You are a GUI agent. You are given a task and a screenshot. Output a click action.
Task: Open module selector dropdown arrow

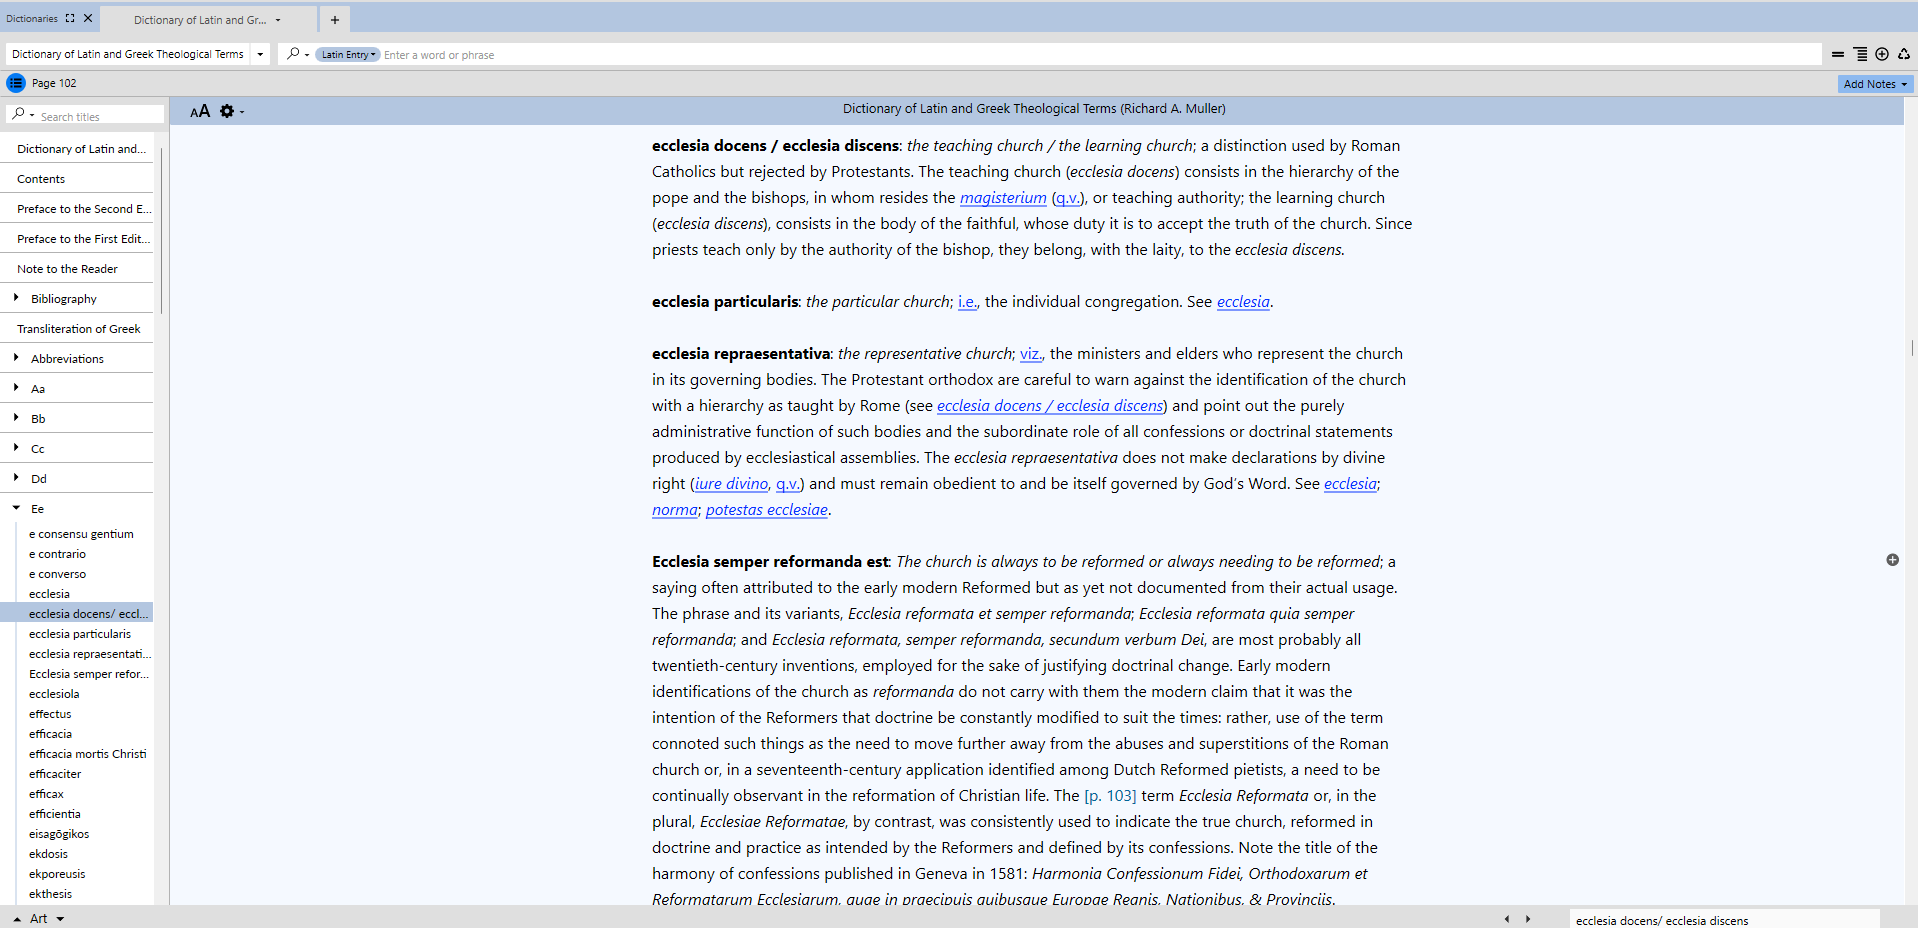260,54
